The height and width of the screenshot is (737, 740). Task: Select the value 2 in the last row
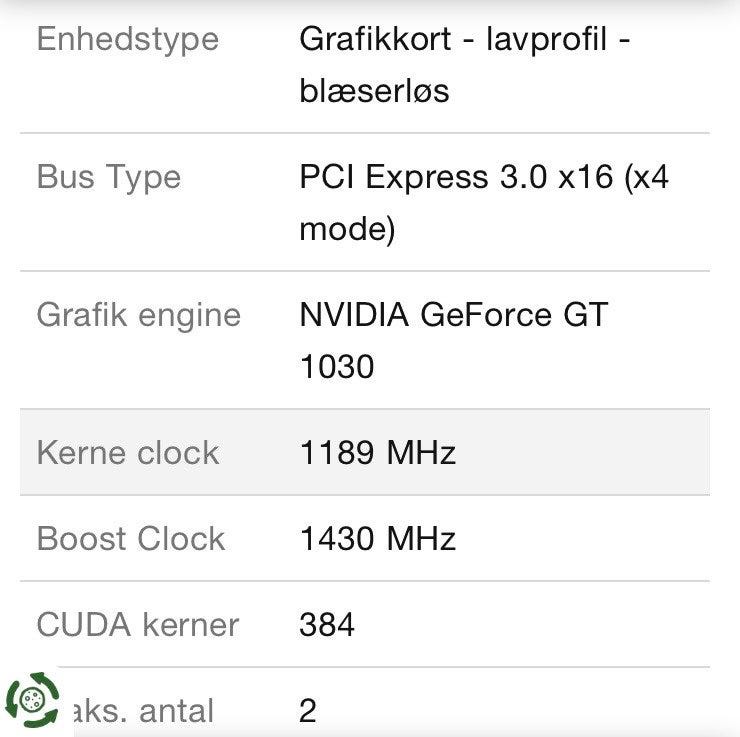pyautogui.click(x=308, y=711)
